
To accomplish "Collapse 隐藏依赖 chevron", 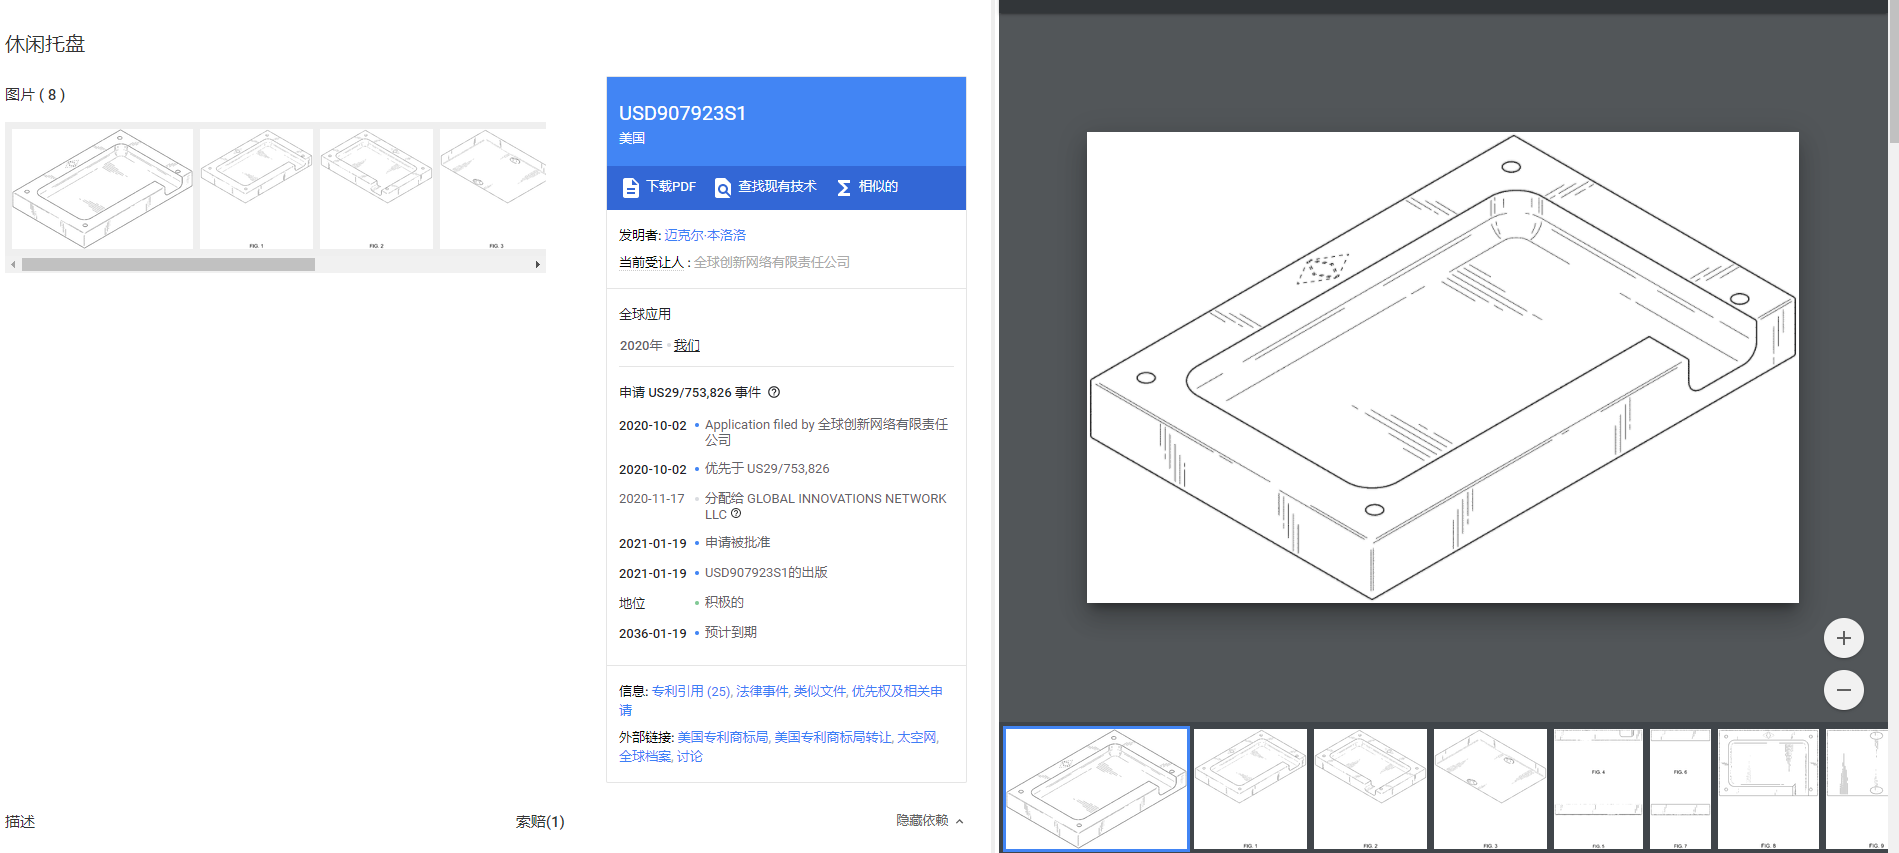I will (x=960, y=822).
